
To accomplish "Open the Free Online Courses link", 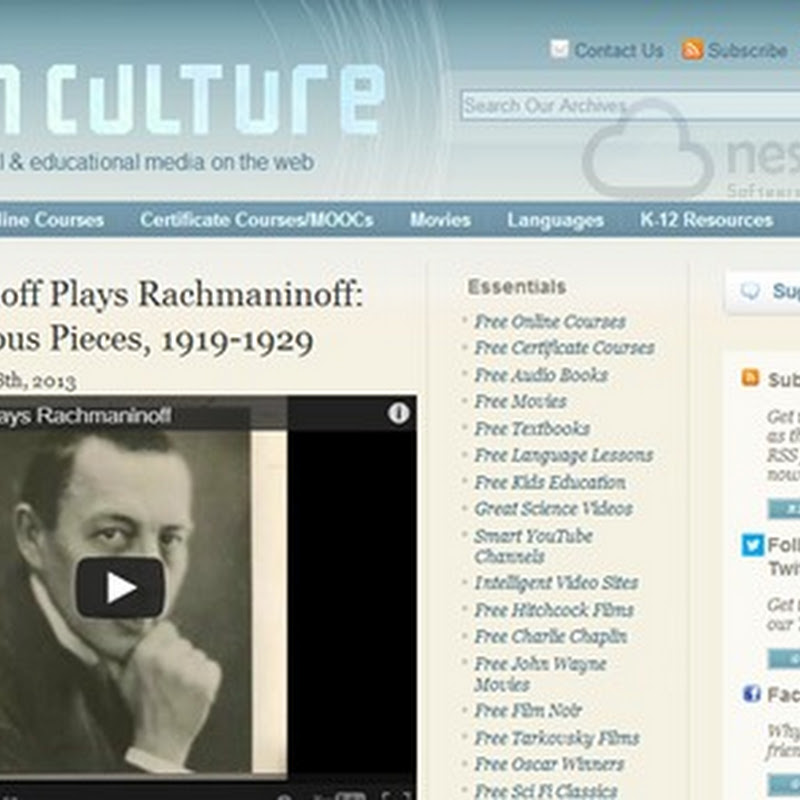I will tap(550, 322).
